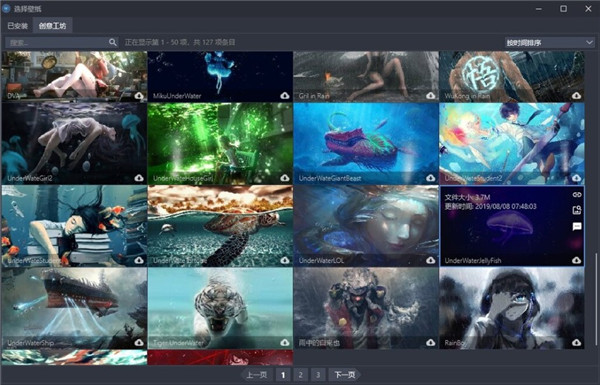Click the 搜索 search input field
600x385 pixels.
coord(57,42)
